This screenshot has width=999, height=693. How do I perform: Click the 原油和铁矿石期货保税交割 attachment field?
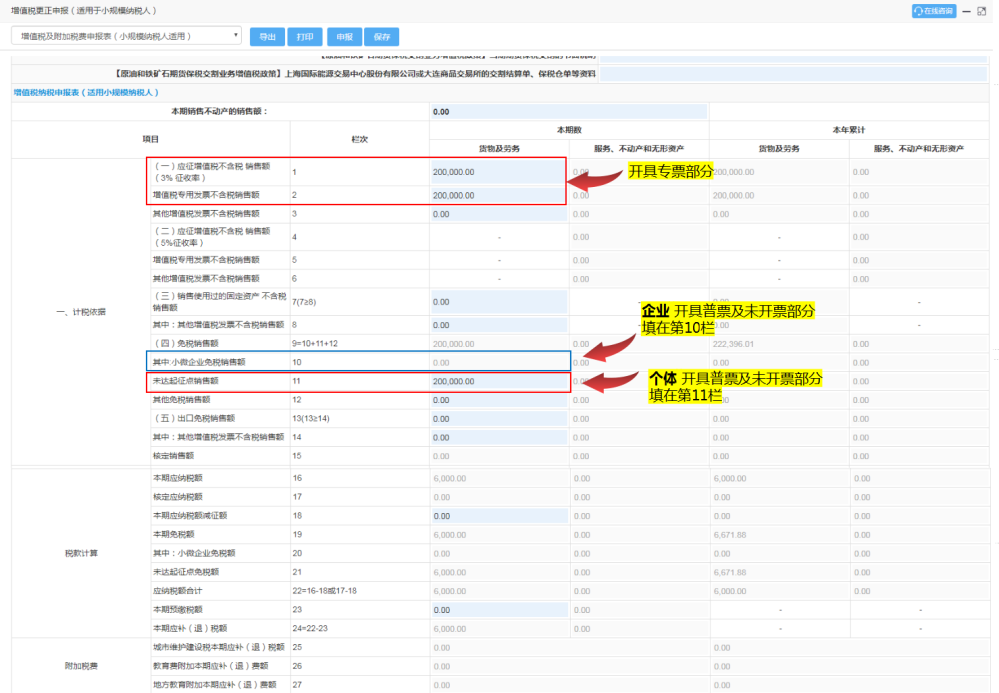click(793, 74)
